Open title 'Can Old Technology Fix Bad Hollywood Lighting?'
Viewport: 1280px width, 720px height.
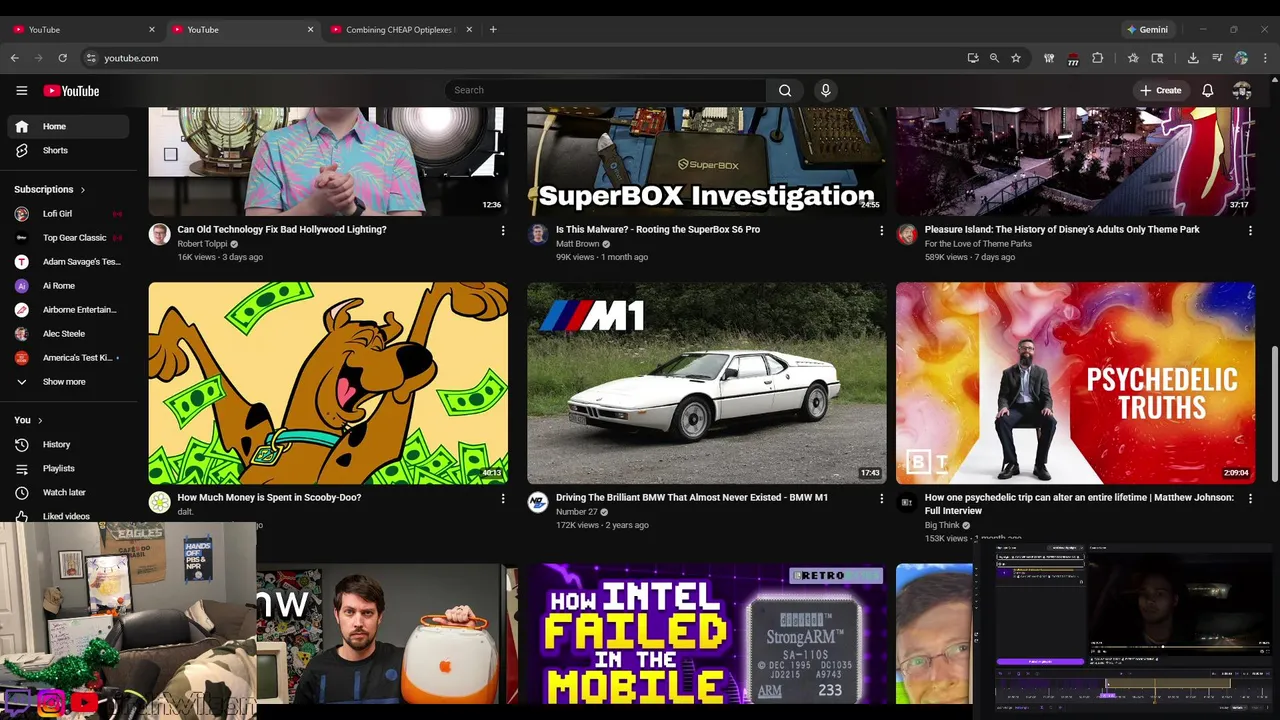282,229
